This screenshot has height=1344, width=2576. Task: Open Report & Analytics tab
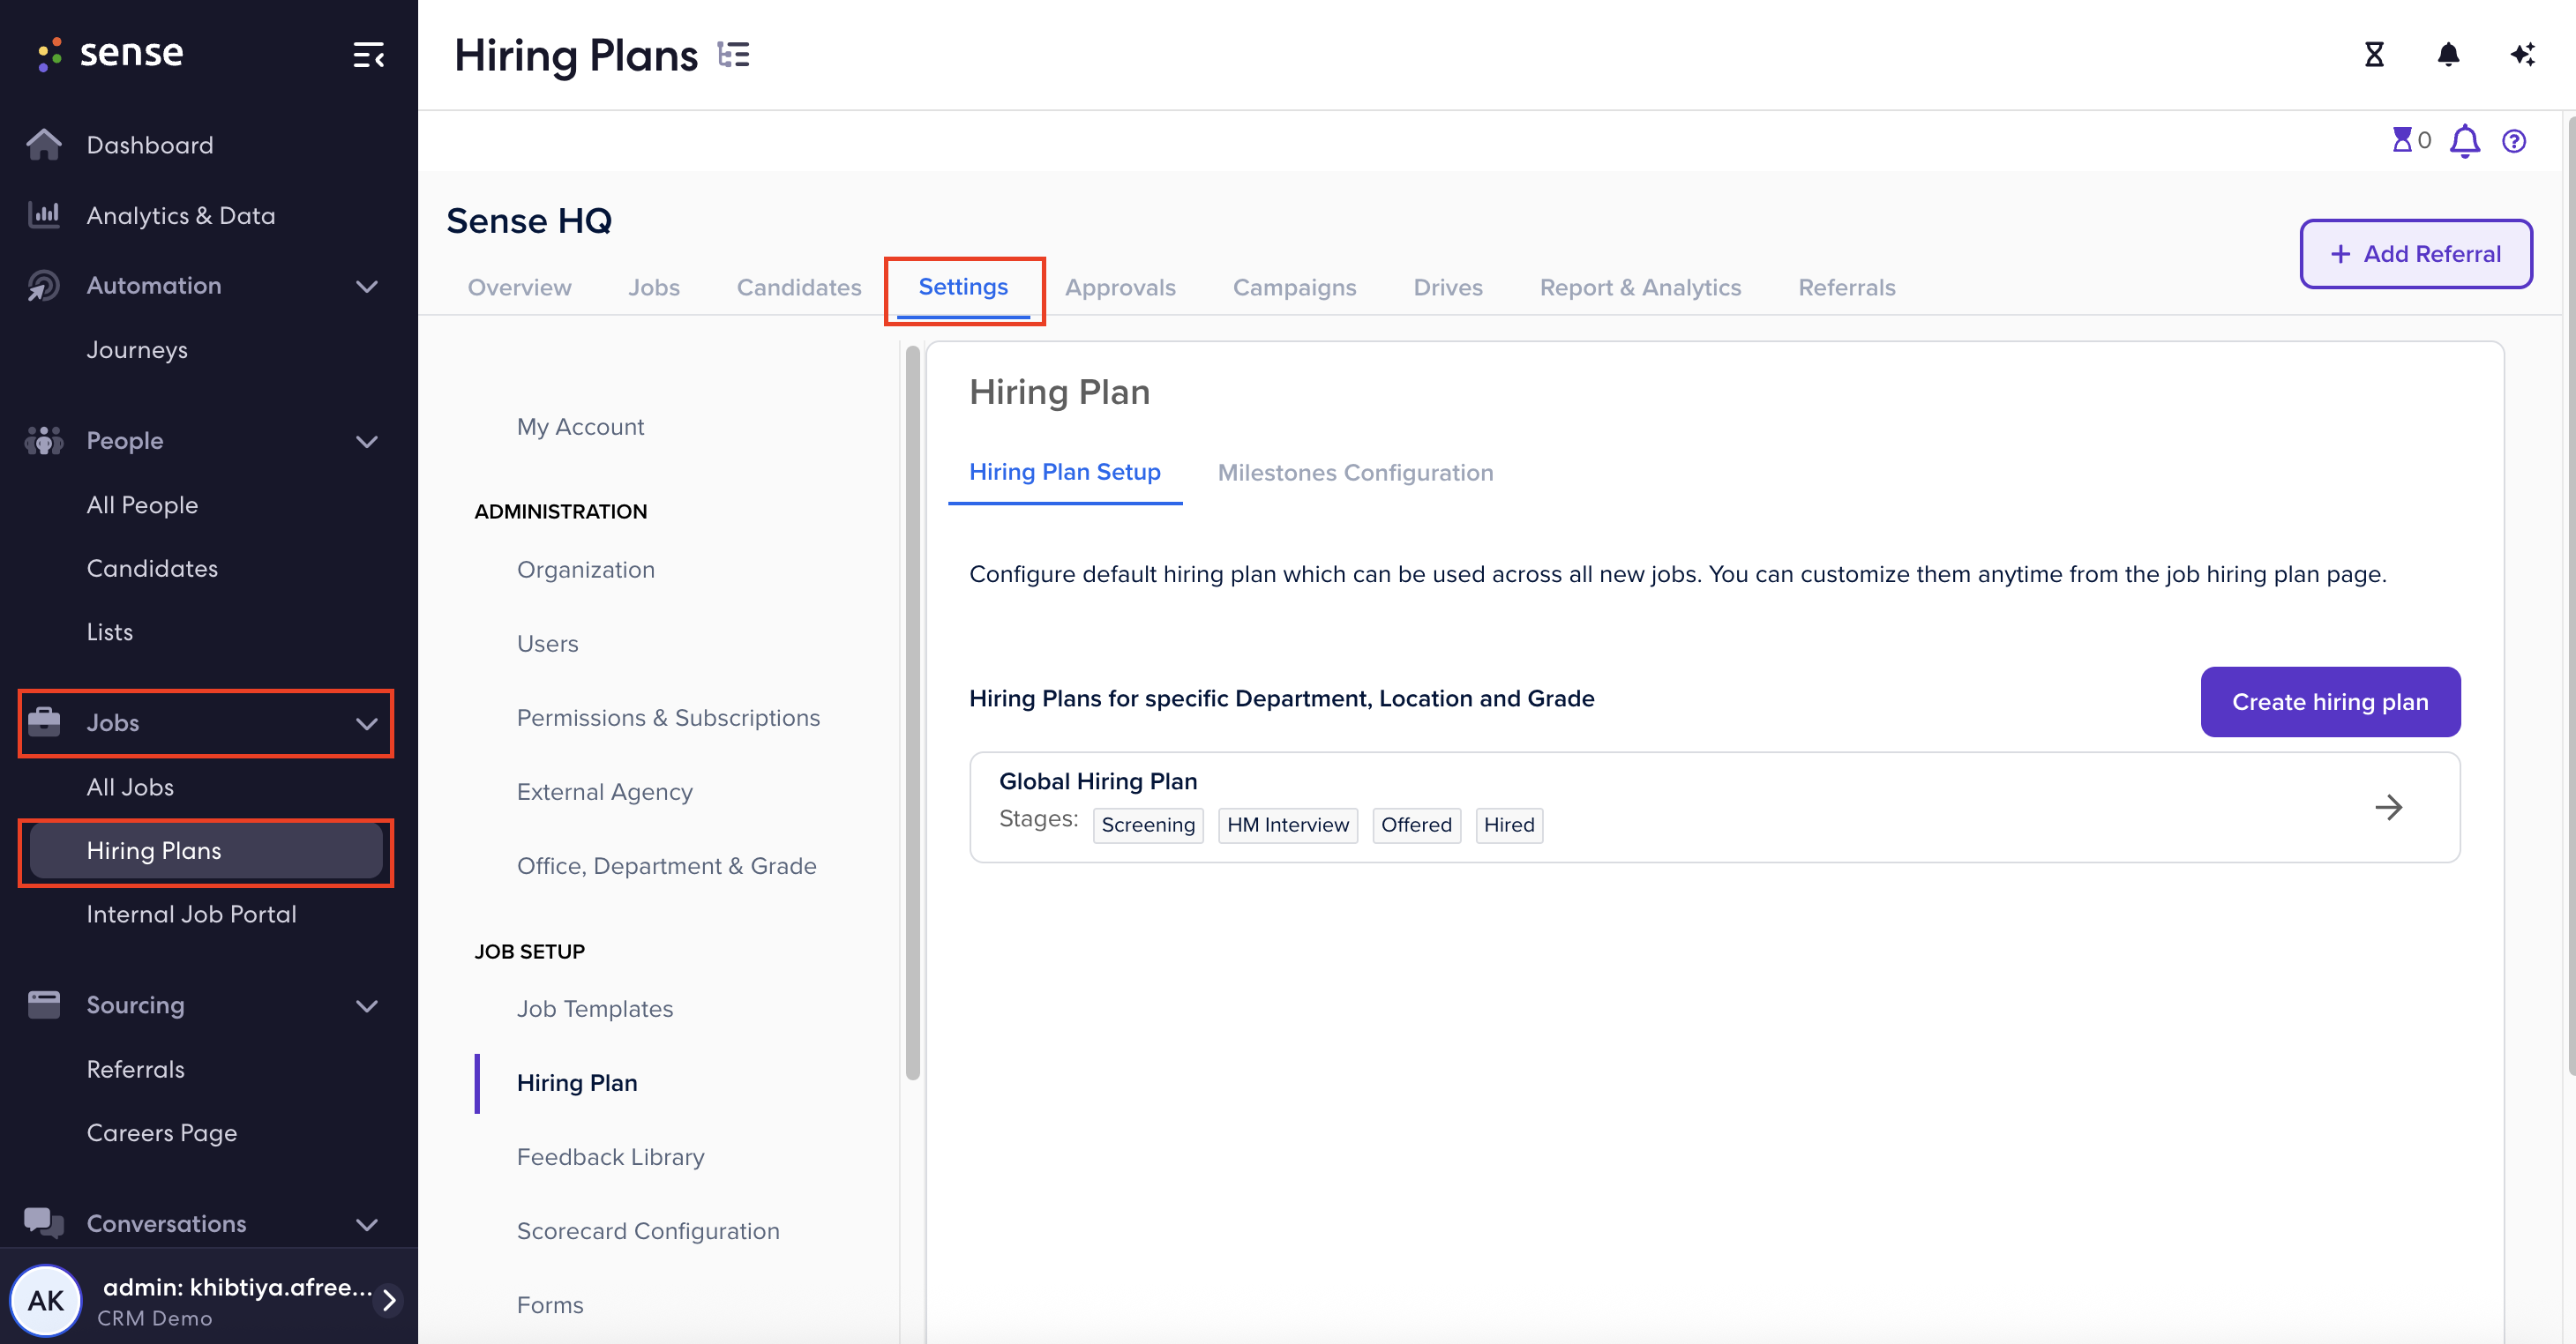(1640, 287)
